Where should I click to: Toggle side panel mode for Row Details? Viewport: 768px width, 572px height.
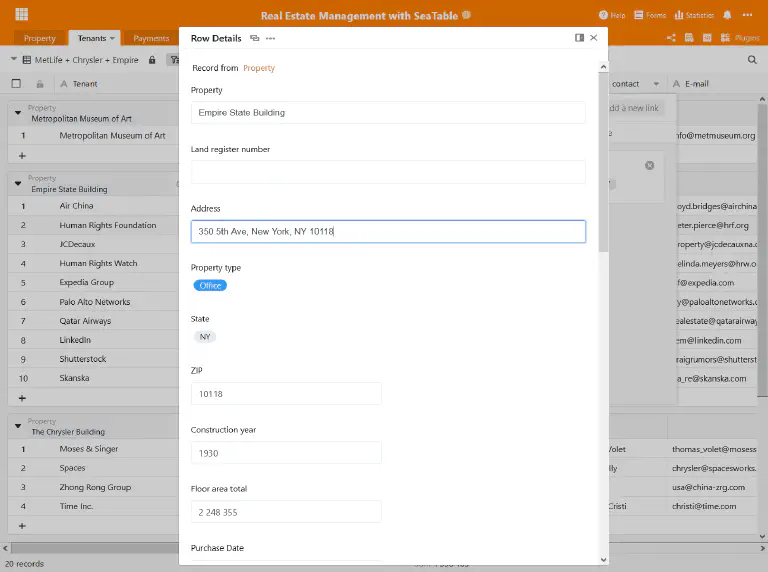pos(579,38)
